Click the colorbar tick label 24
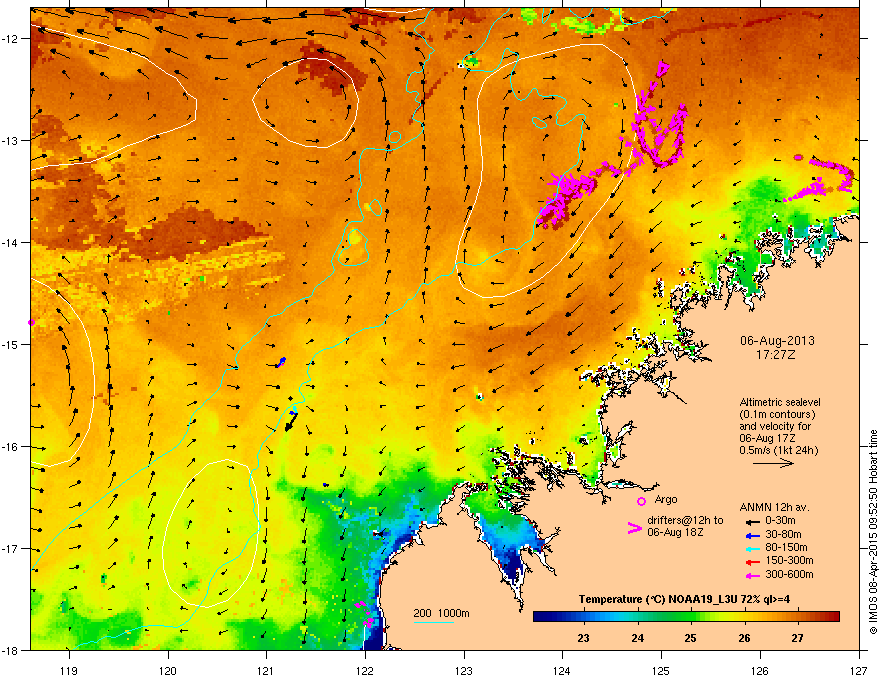Viewport: 880px width, 680px height. click(x=637, y=638)
